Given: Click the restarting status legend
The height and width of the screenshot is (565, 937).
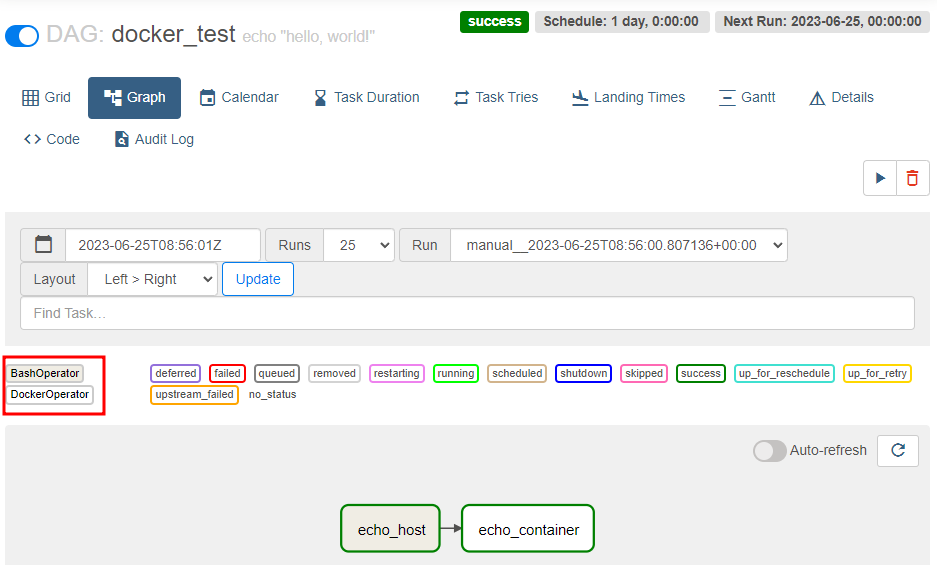Looking at the screenshot, I should pos(397,373).
